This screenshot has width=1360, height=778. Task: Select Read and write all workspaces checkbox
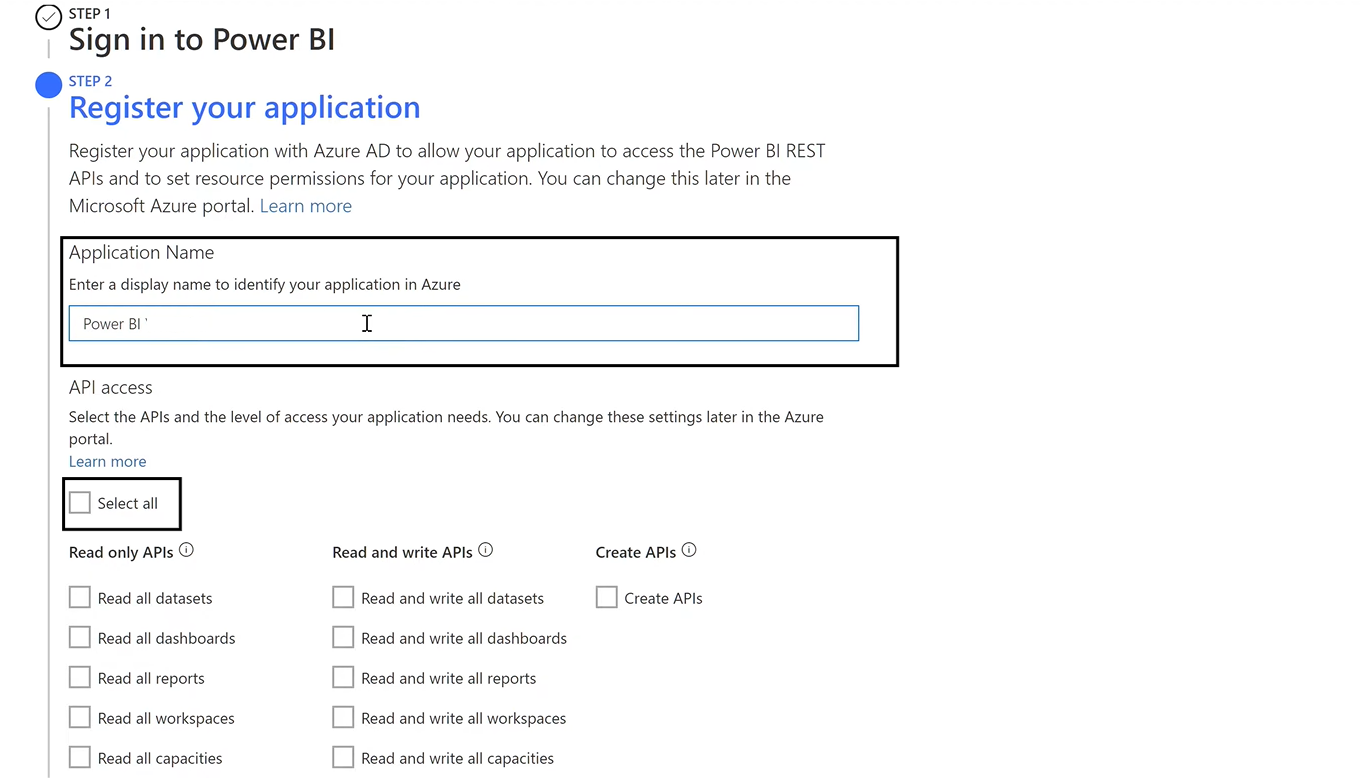coord(343,717)
